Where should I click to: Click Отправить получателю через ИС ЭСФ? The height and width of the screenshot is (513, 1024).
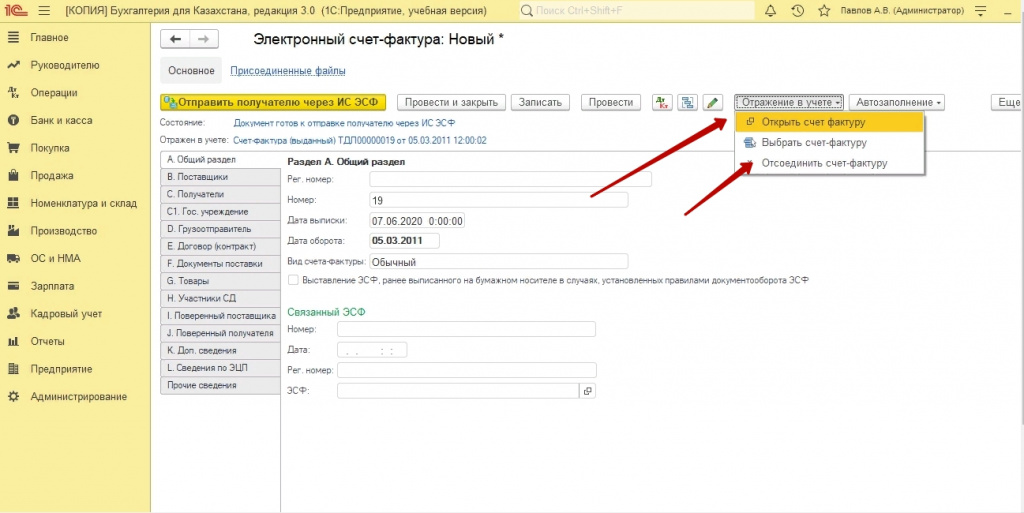[273, 102]
